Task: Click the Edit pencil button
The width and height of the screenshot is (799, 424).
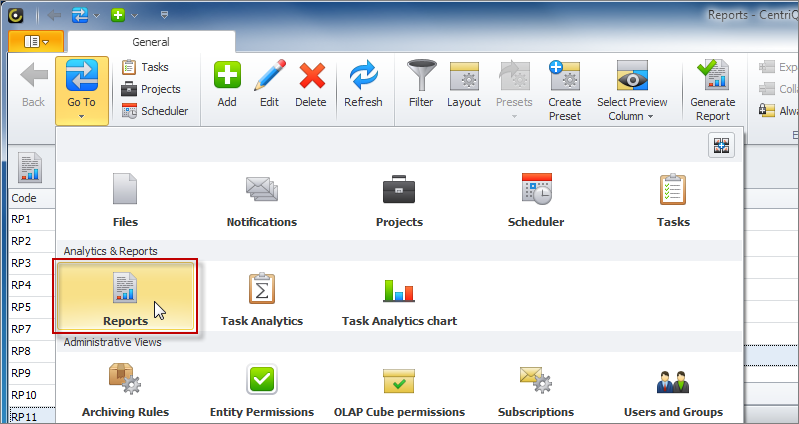Action: coord(269,85)
